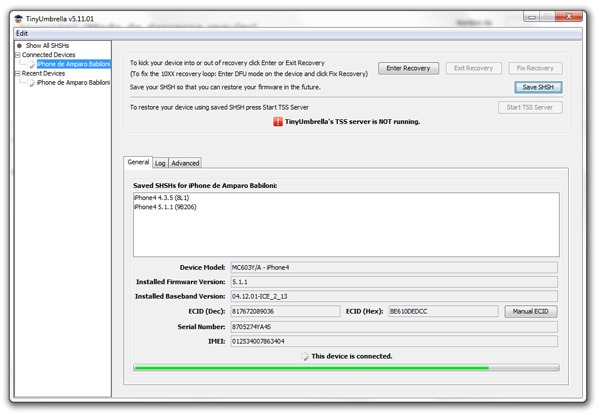Image resolution: width=600 pixels, height=415 pixels.
Task: Click the Installed Firmware Version field
Action: [x=394, y=282]
